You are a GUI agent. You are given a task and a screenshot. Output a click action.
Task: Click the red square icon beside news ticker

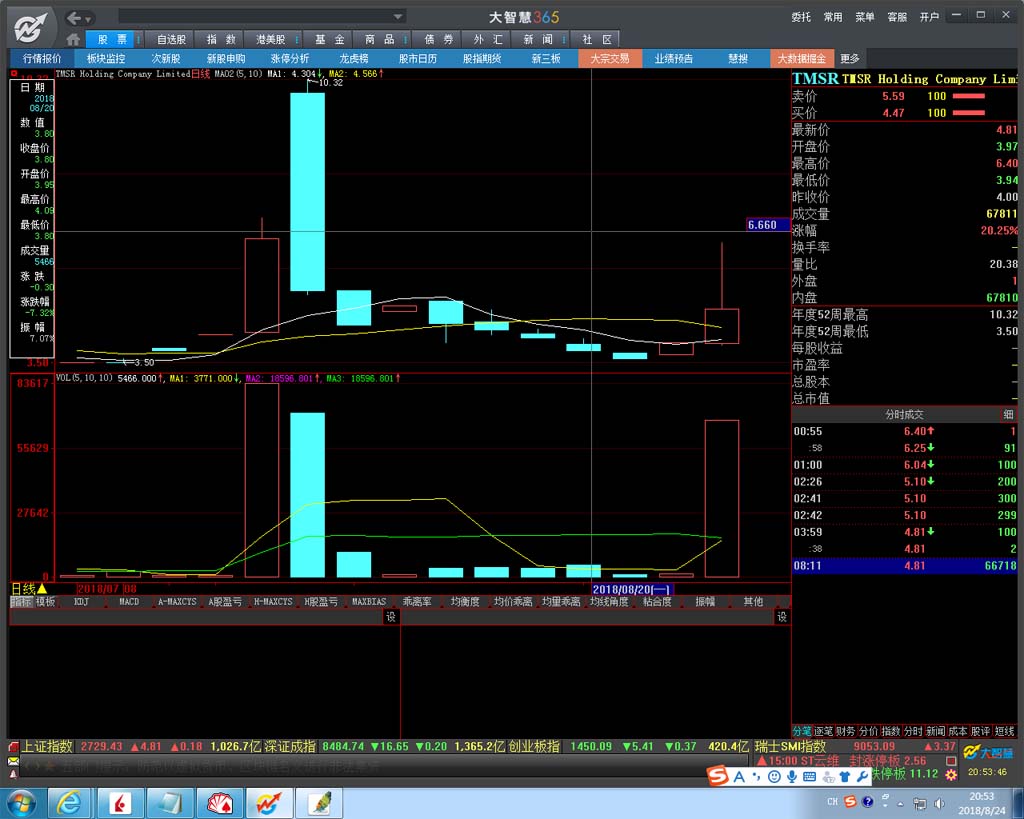[x=951, y=761]
